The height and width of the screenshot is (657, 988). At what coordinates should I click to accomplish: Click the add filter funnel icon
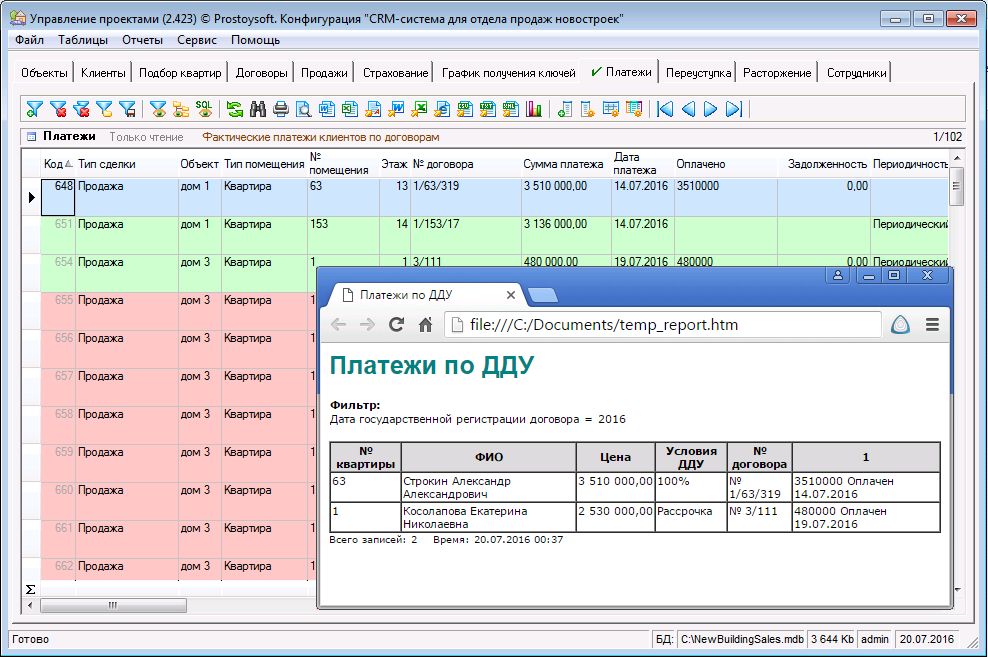coord(35,109)
